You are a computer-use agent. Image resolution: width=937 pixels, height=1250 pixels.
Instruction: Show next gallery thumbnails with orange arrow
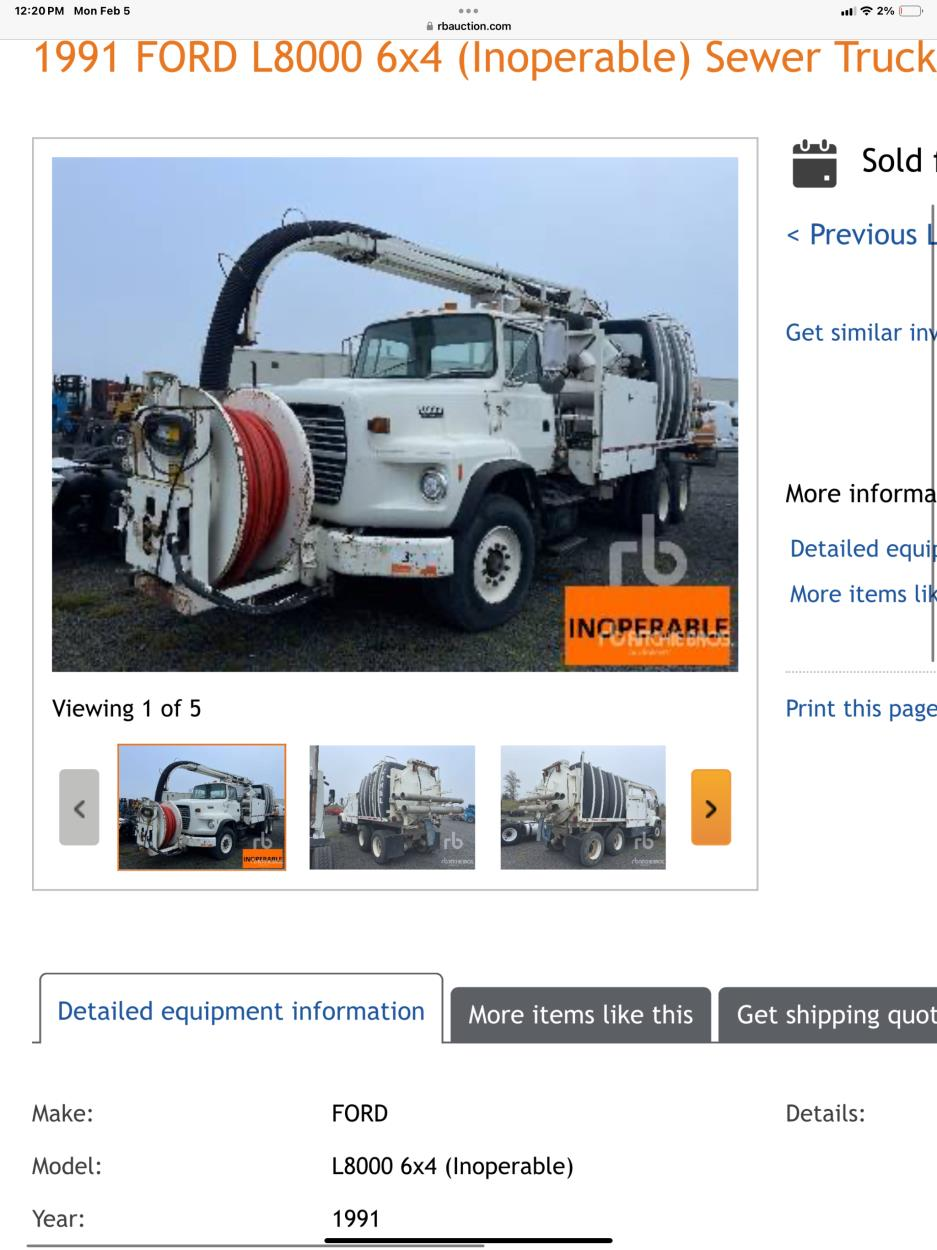(x=711, y=807)
